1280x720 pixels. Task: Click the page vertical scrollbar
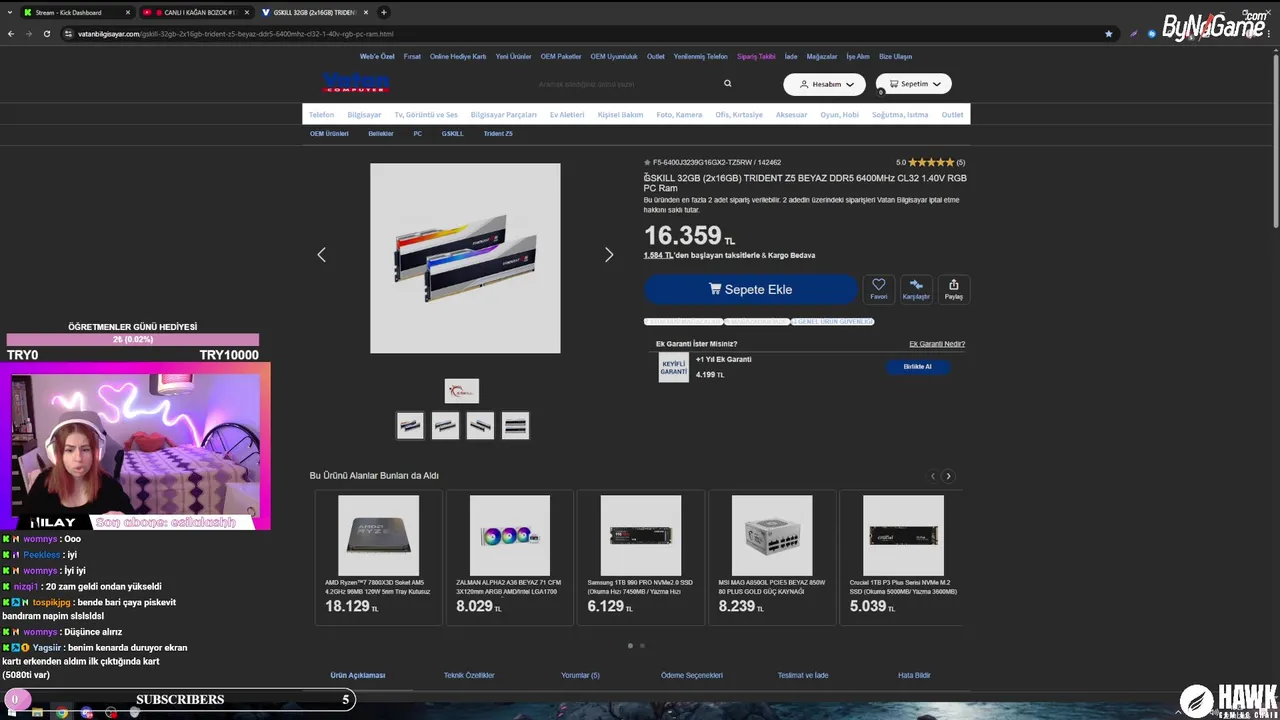pos(1275,140)
